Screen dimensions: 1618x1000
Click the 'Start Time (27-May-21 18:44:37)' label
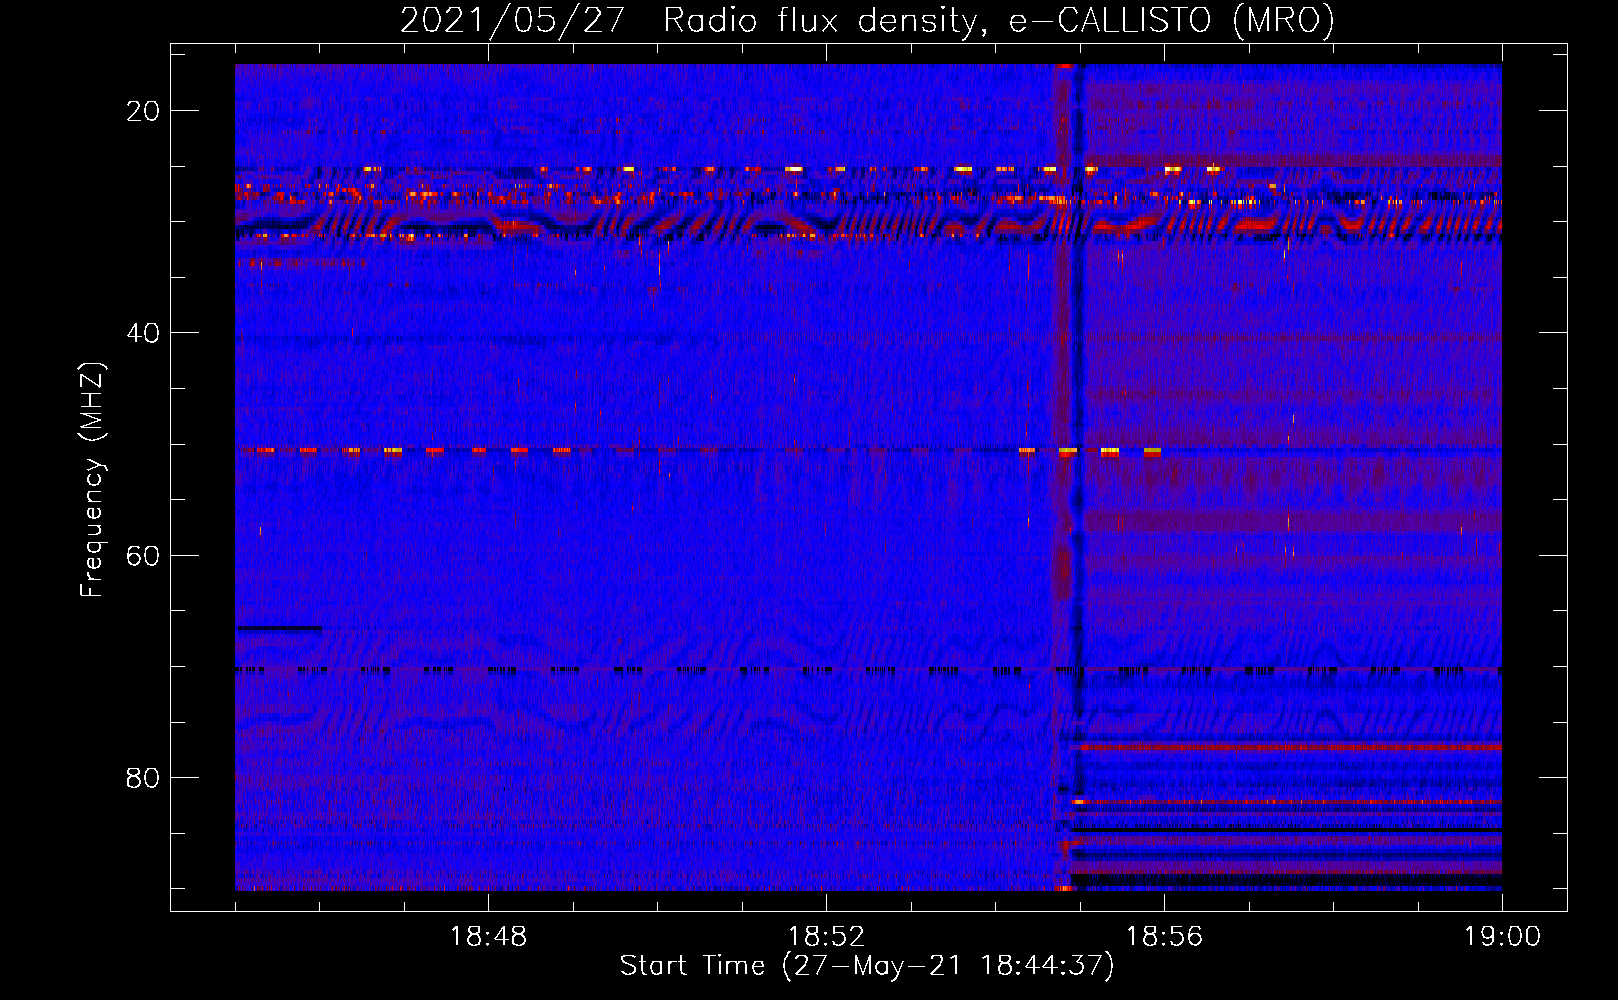click(x=867, y=966)
